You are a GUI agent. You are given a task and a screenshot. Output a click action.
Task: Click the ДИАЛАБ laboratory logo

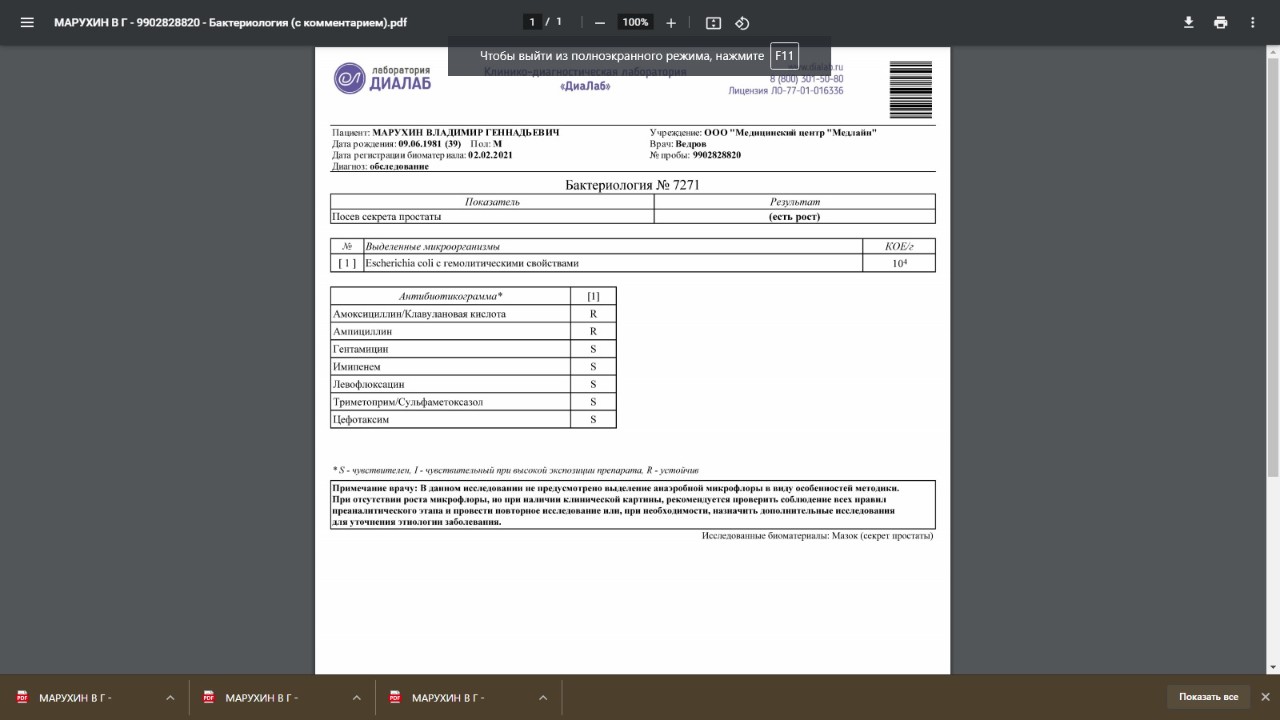(383, 78)
